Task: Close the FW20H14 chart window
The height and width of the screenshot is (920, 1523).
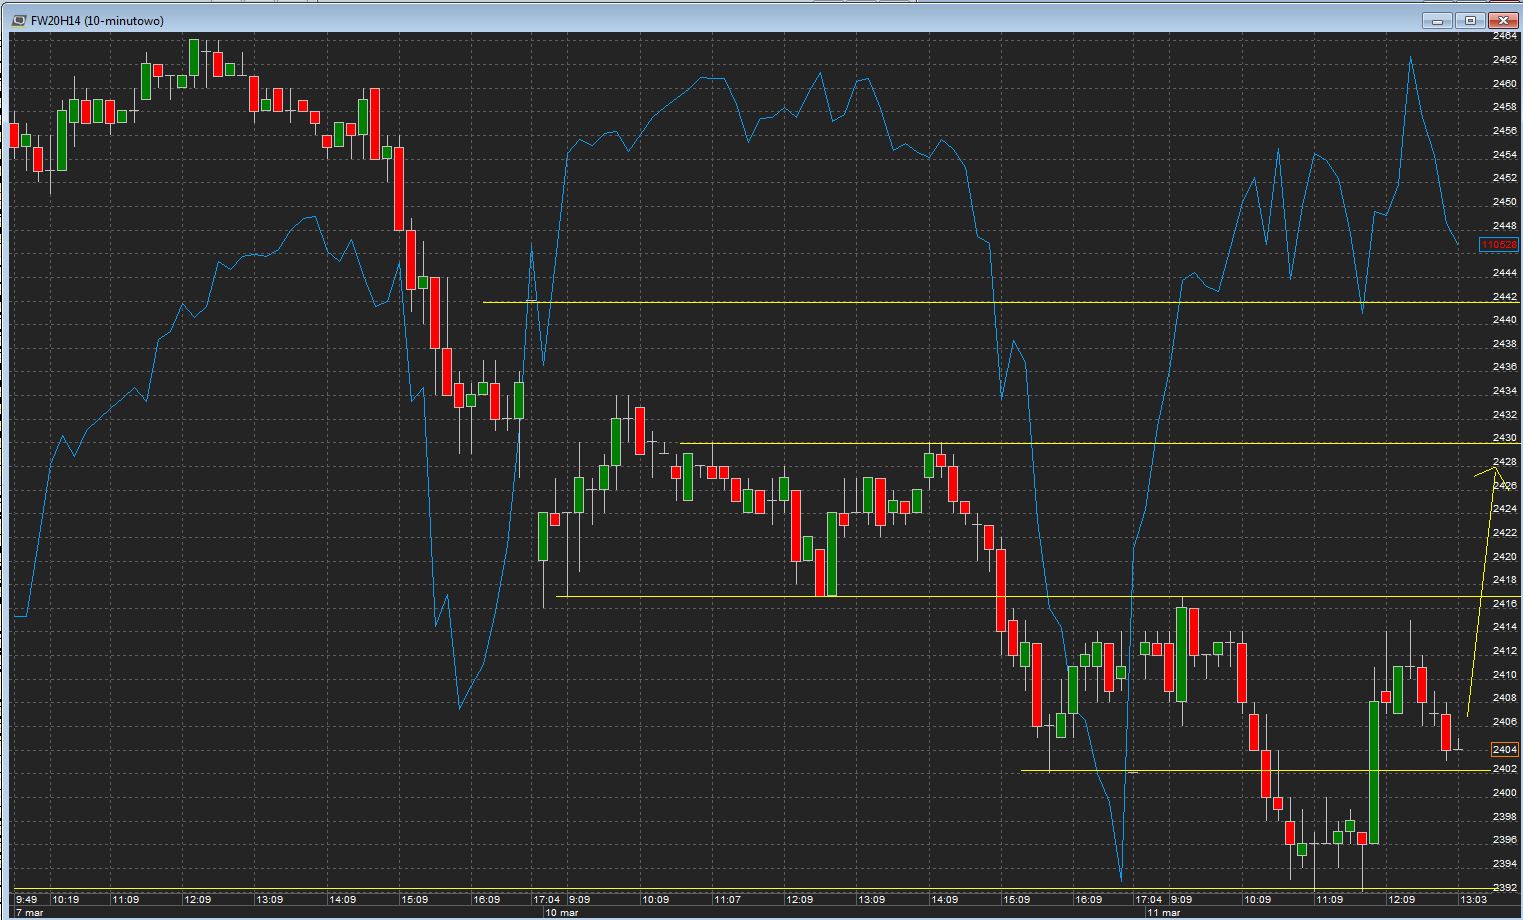Action: coord(1503,20)
